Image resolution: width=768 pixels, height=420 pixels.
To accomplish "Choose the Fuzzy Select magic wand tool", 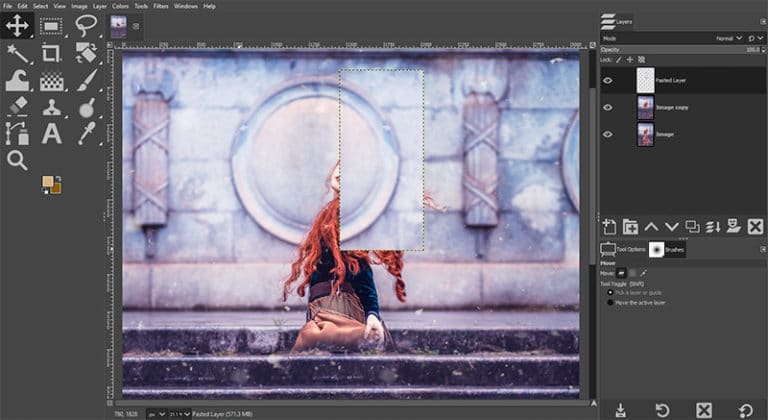I will (x=17, y=53).
